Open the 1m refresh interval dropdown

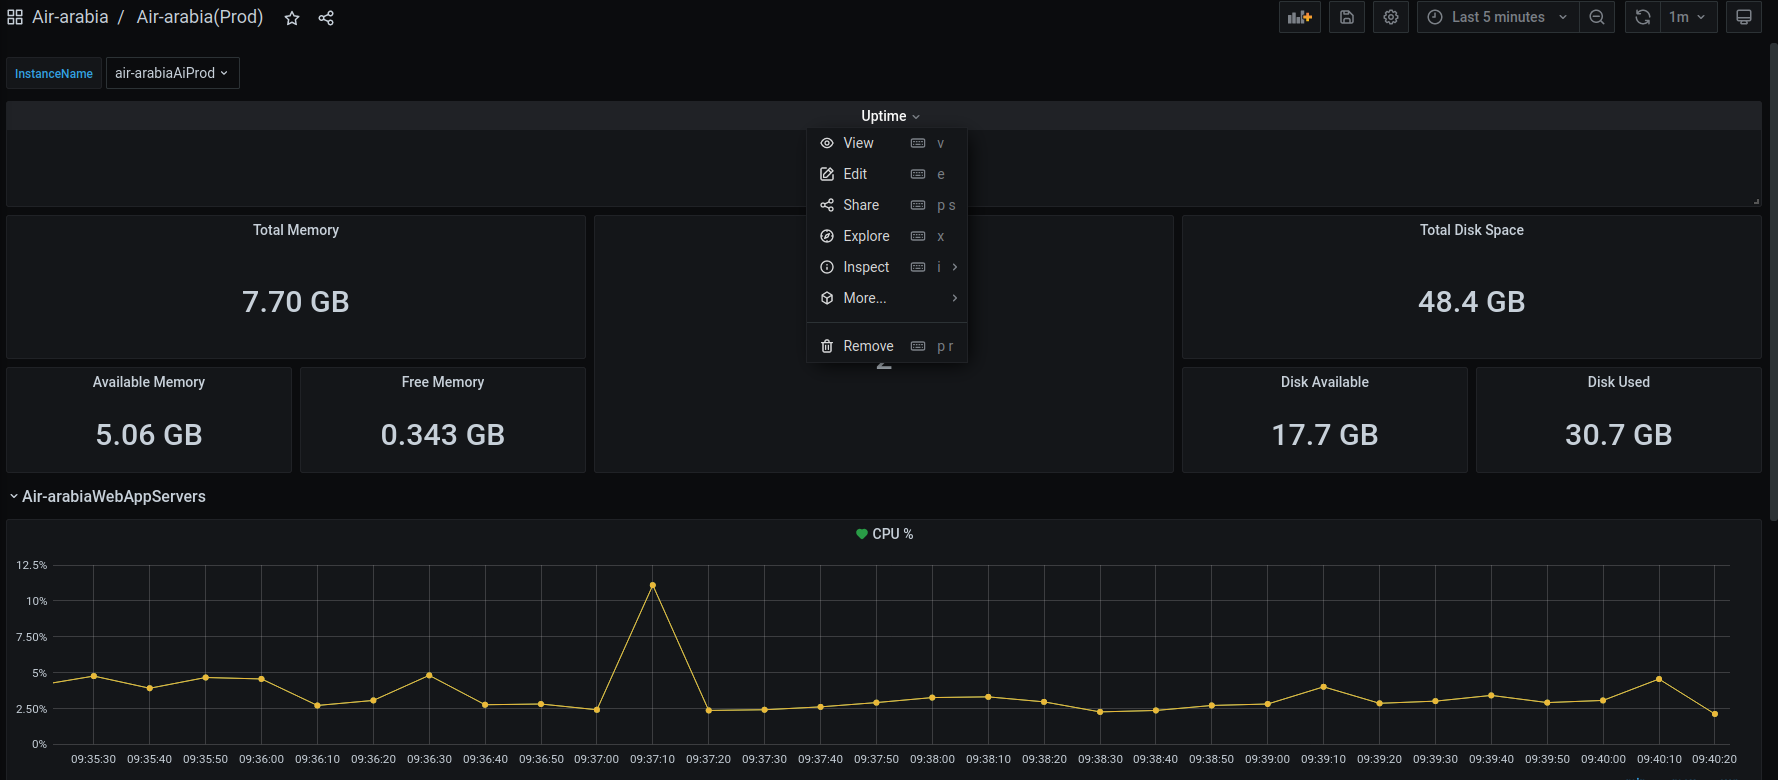pyautogui.click(x=1688, y=17)
